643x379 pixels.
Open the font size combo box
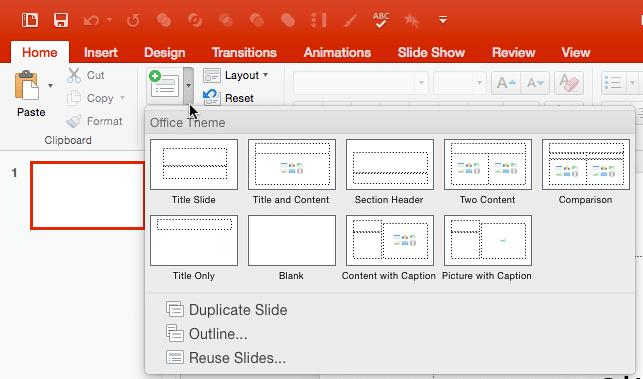(x=460, y=83)
